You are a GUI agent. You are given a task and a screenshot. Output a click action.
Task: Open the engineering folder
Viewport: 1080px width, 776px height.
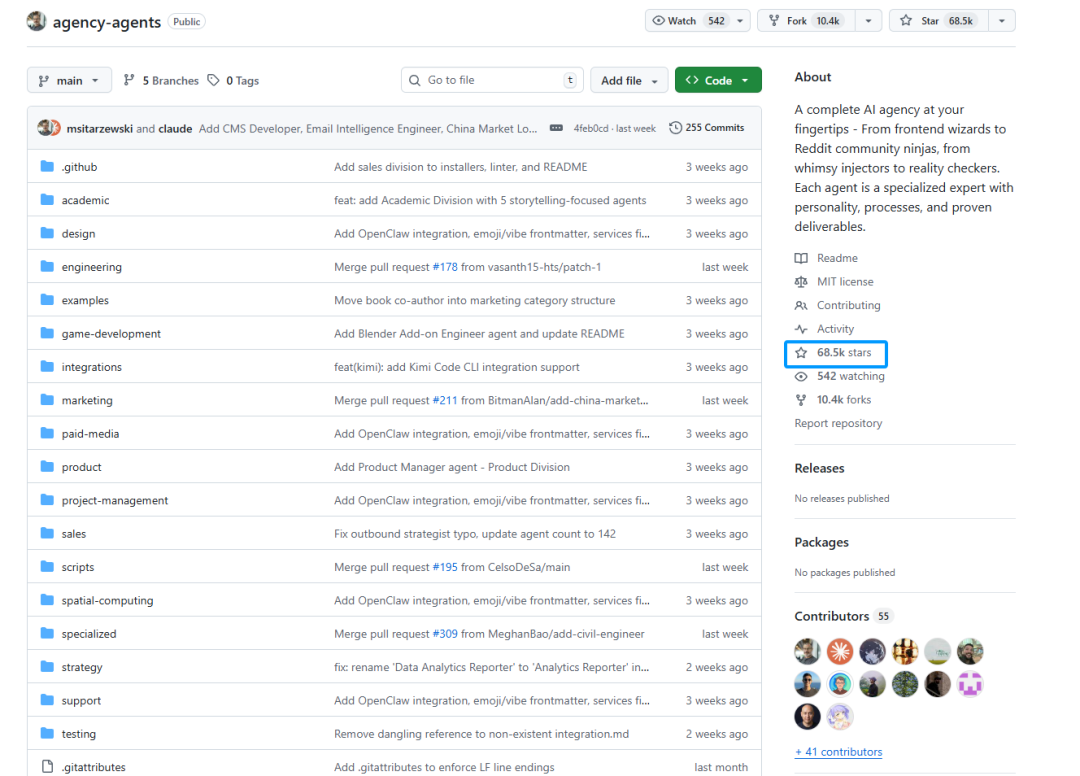[91, 267]
